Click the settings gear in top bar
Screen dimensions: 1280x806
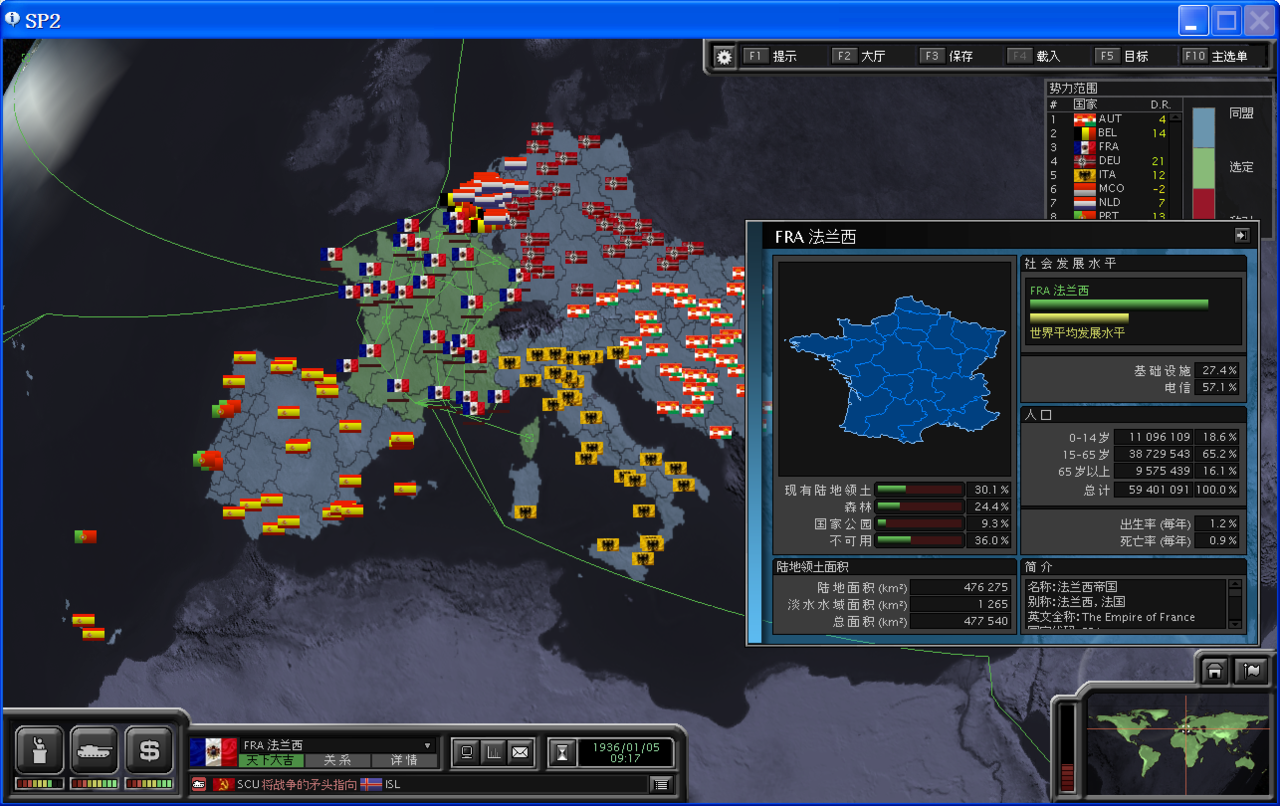coord(724,57)
